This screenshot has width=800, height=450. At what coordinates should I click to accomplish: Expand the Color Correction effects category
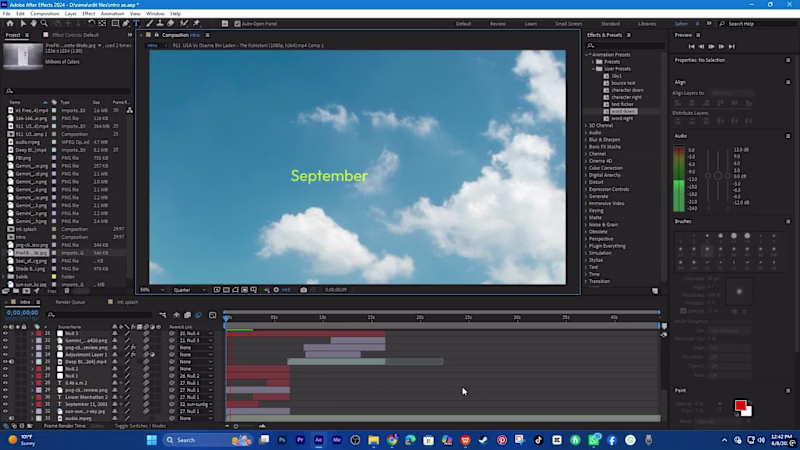tap(586, 168)
